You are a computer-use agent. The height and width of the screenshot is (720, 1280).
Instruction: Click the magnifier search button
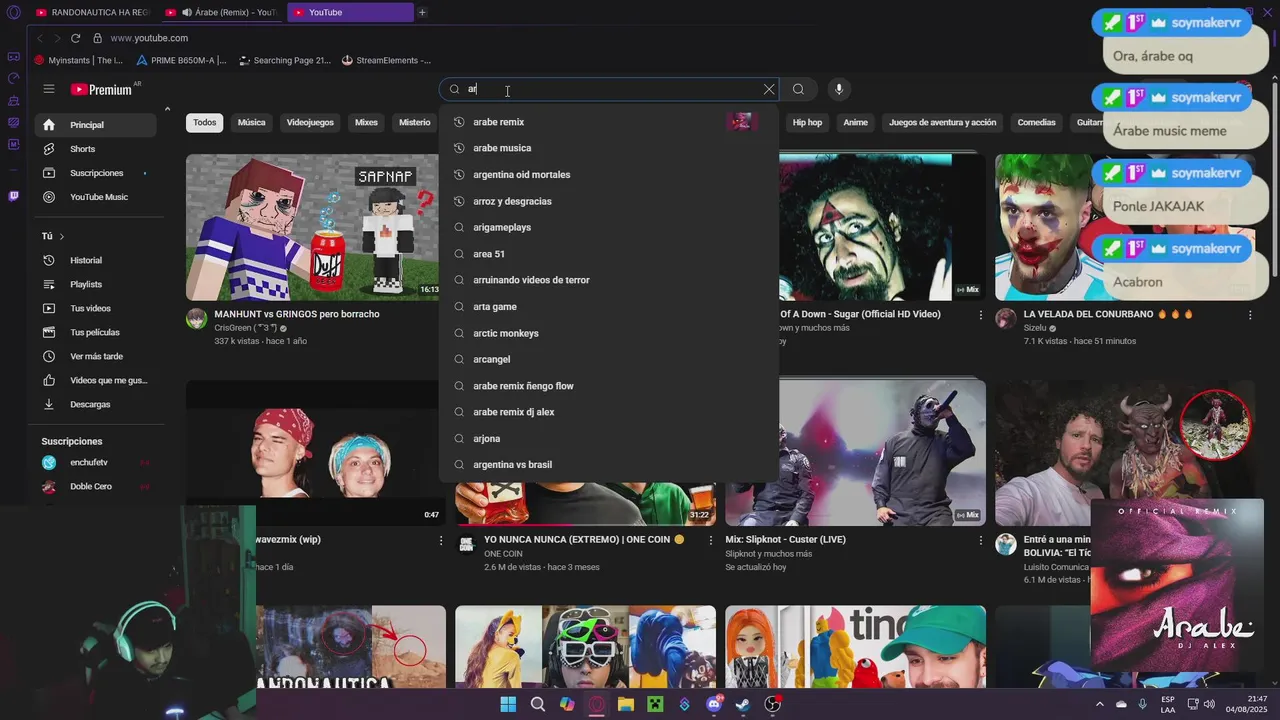798,89
